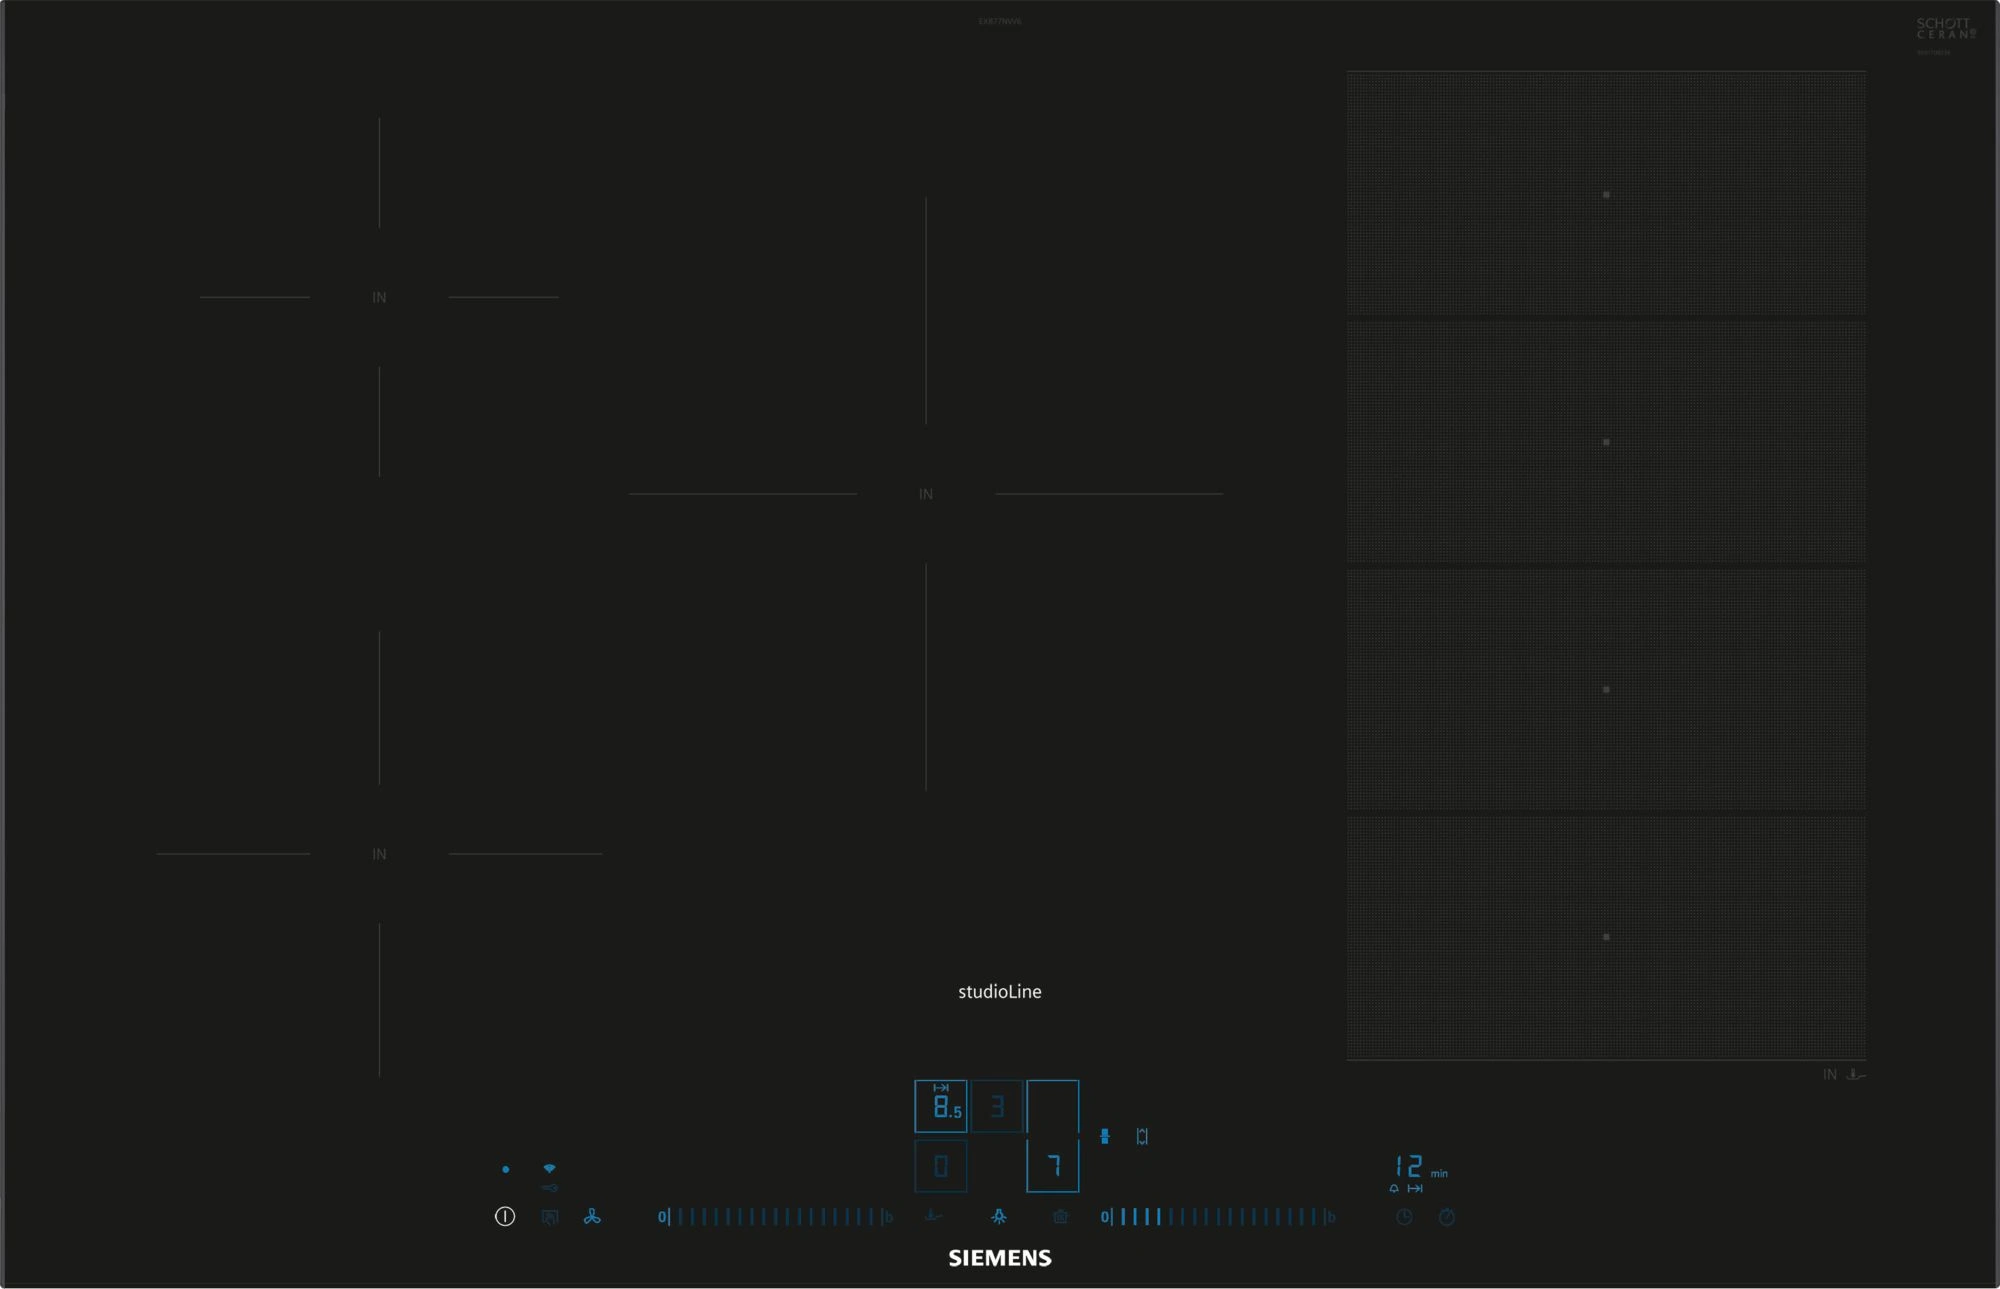Toggle the flex zone combine icon
The height and width of the screenshot is (1289, 2000).
[x=1105, y=1136]
